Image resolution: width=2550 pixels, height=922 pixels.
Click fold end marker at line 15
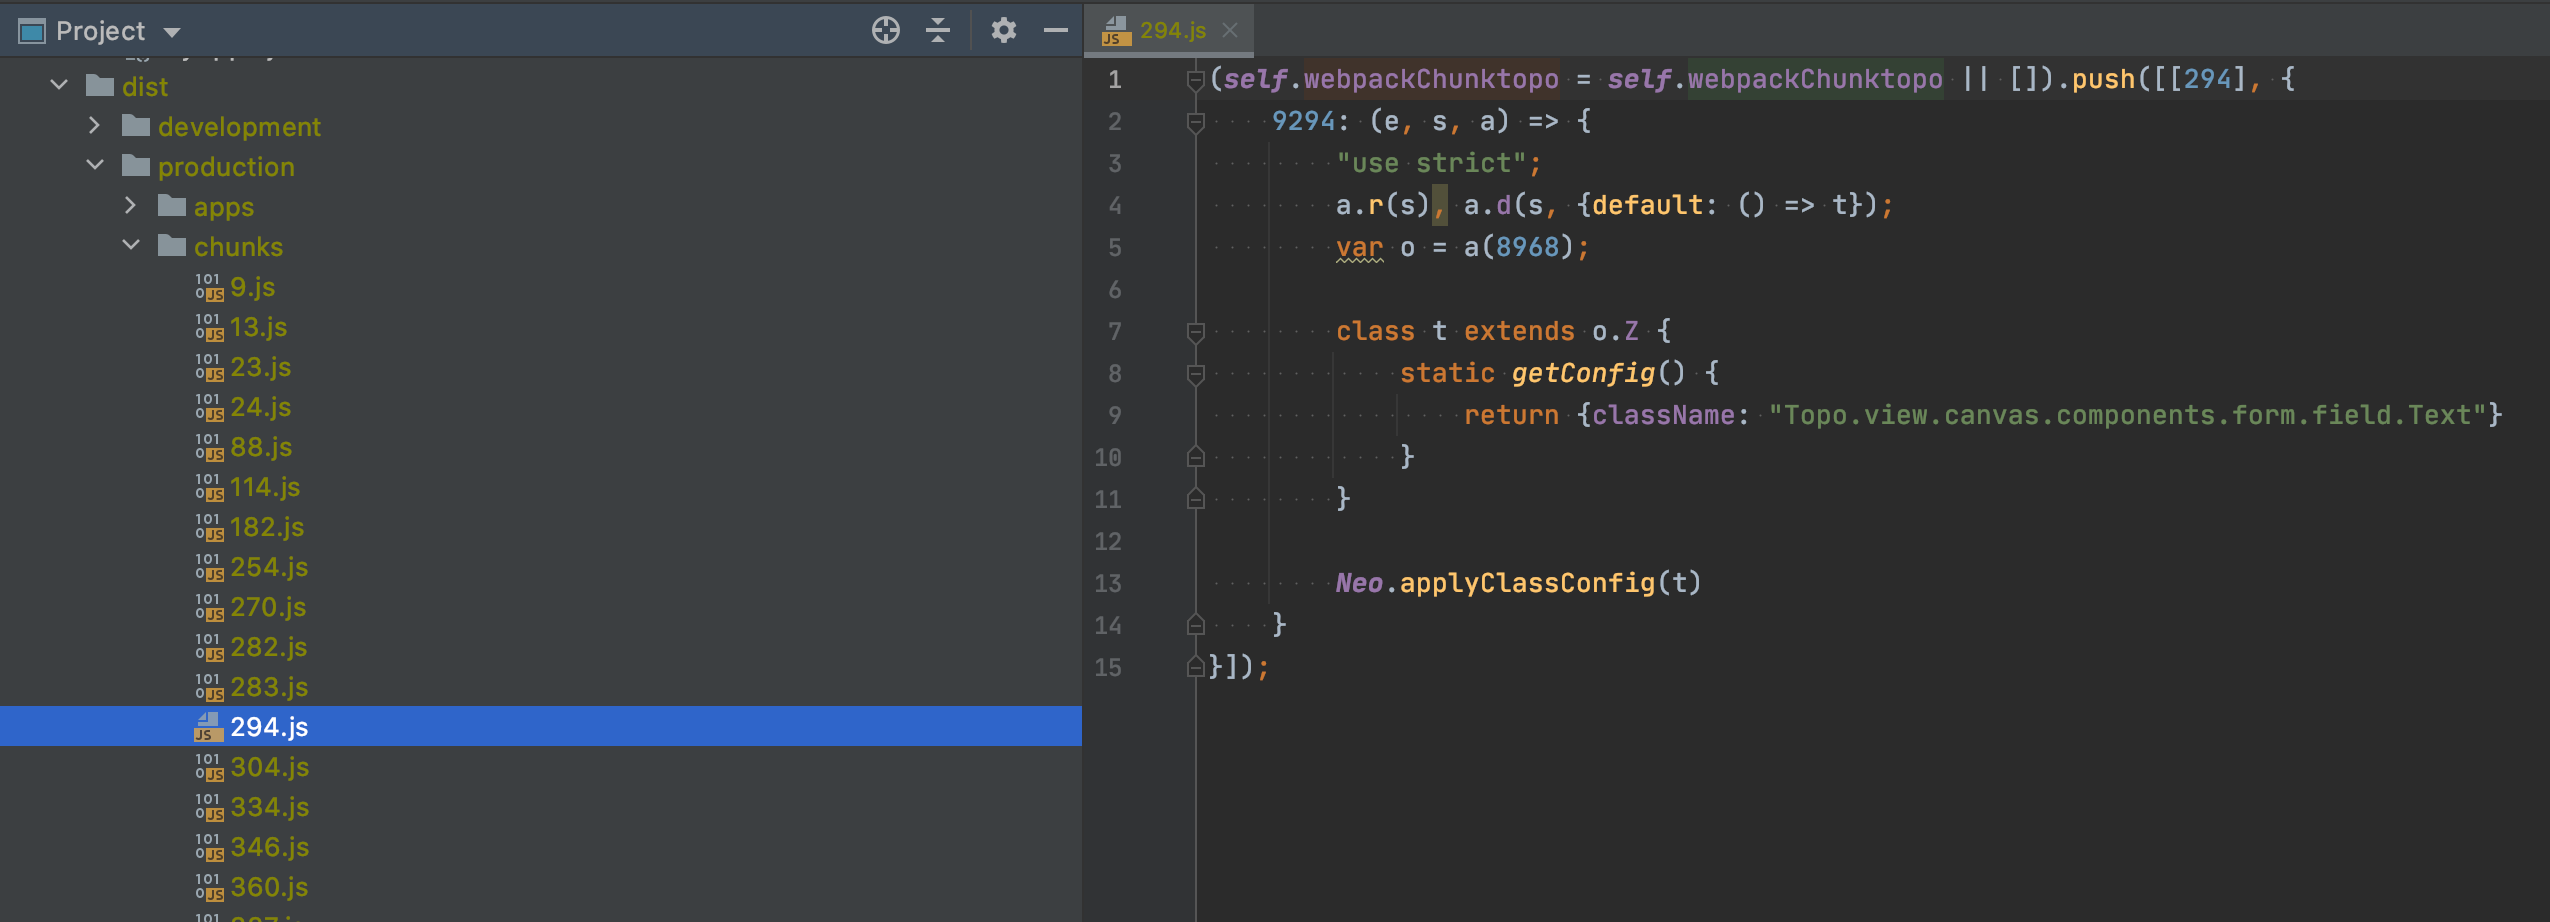point(1195,666)
